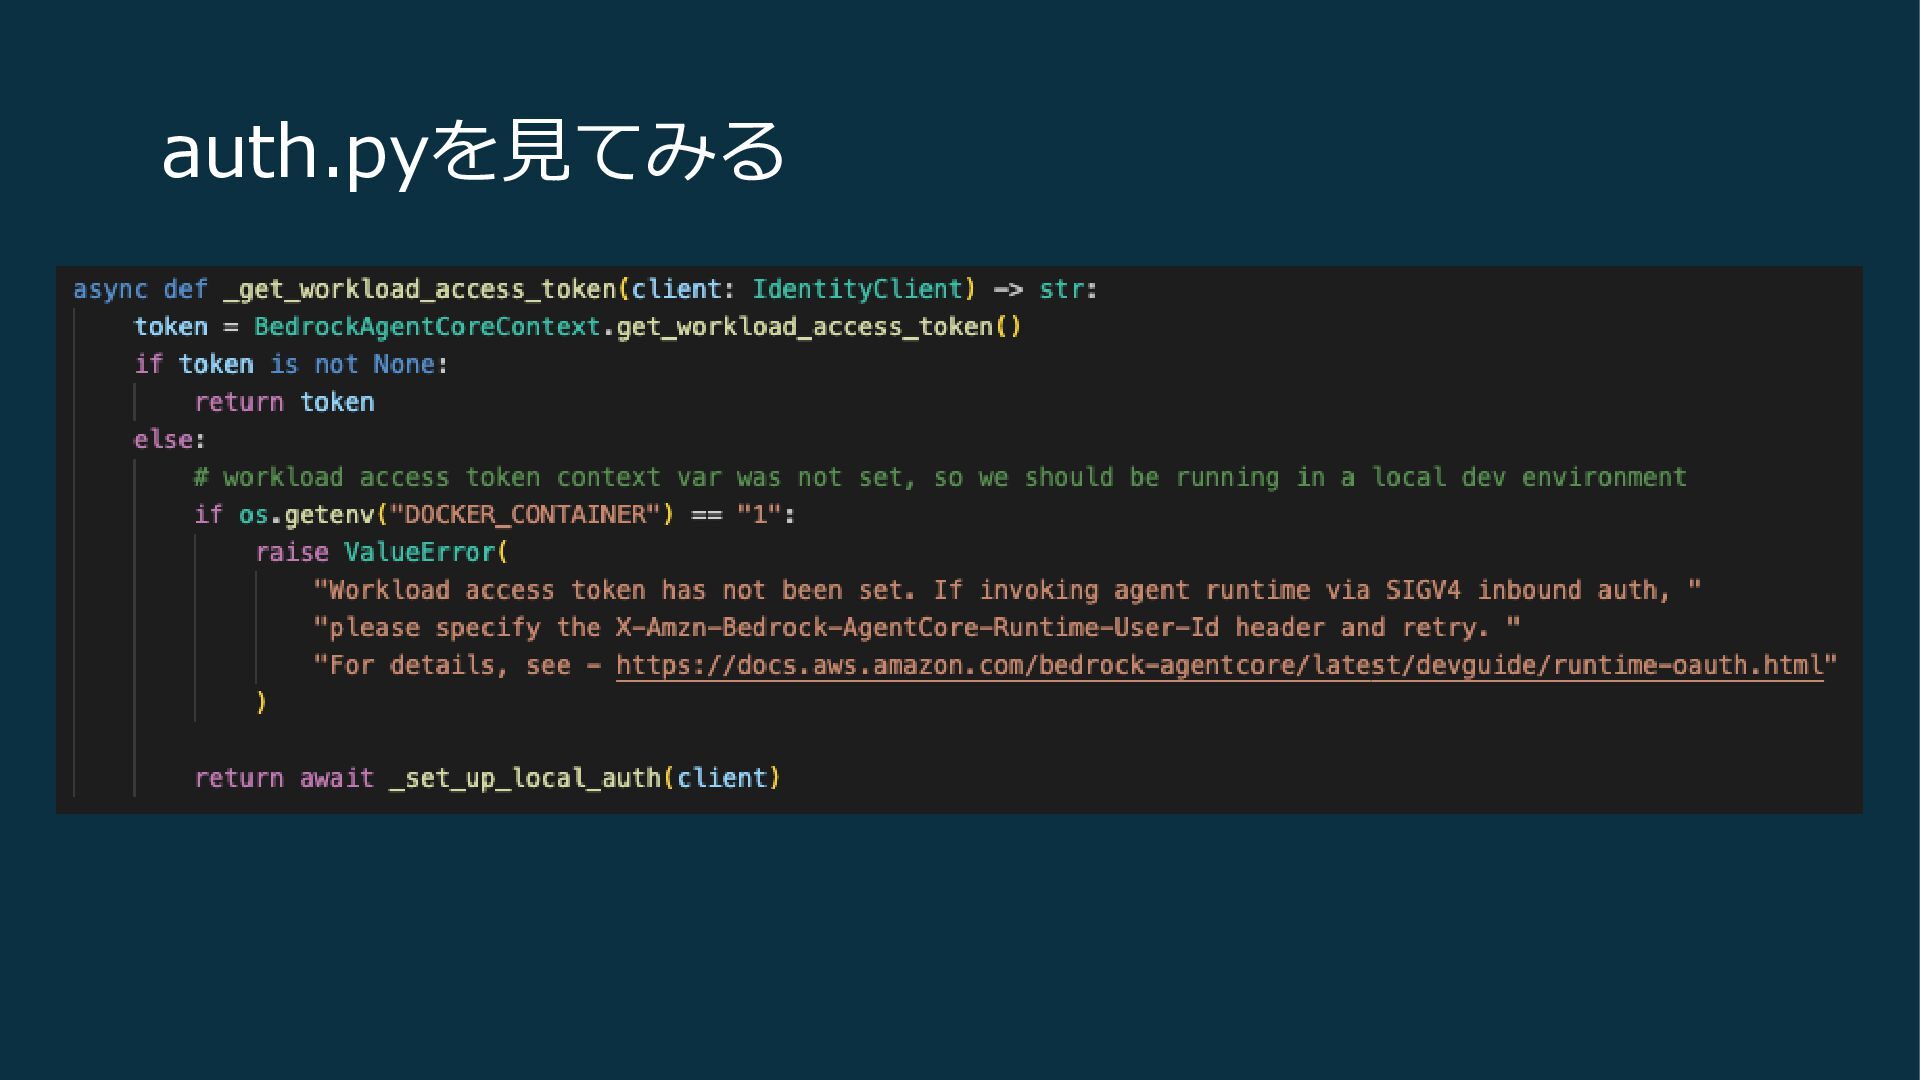Click the 'if token is not None' line
The height and width of the screenshot is (1080, 1920).
290,365
